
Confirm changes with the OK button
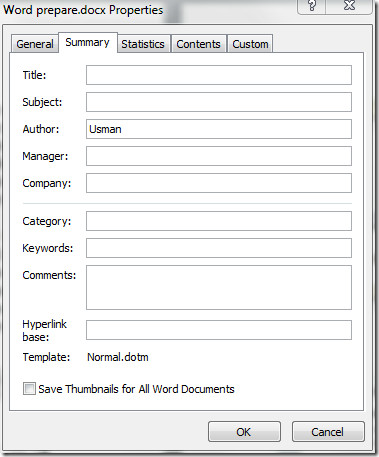tap(244, 432)
